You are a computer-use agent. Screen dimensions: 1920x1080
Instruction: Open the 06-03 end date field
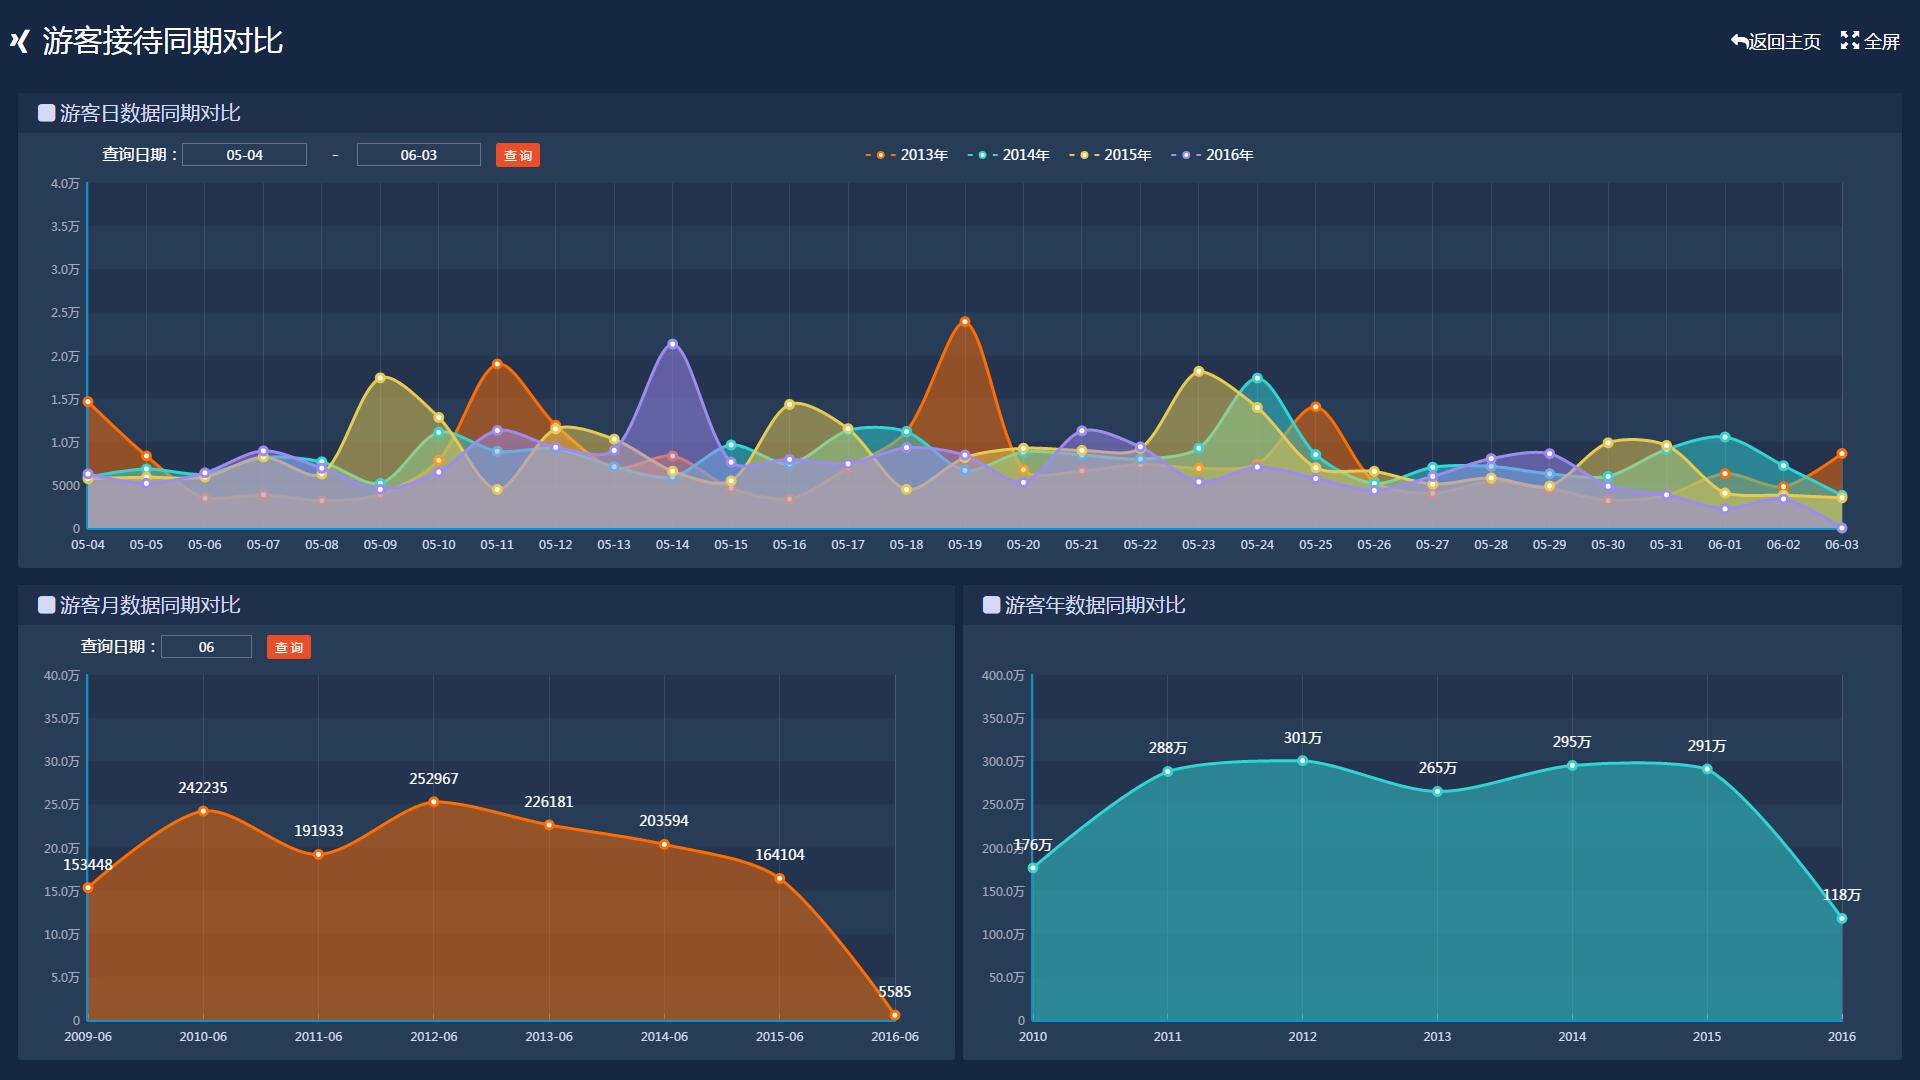click(x=418, y=155)
